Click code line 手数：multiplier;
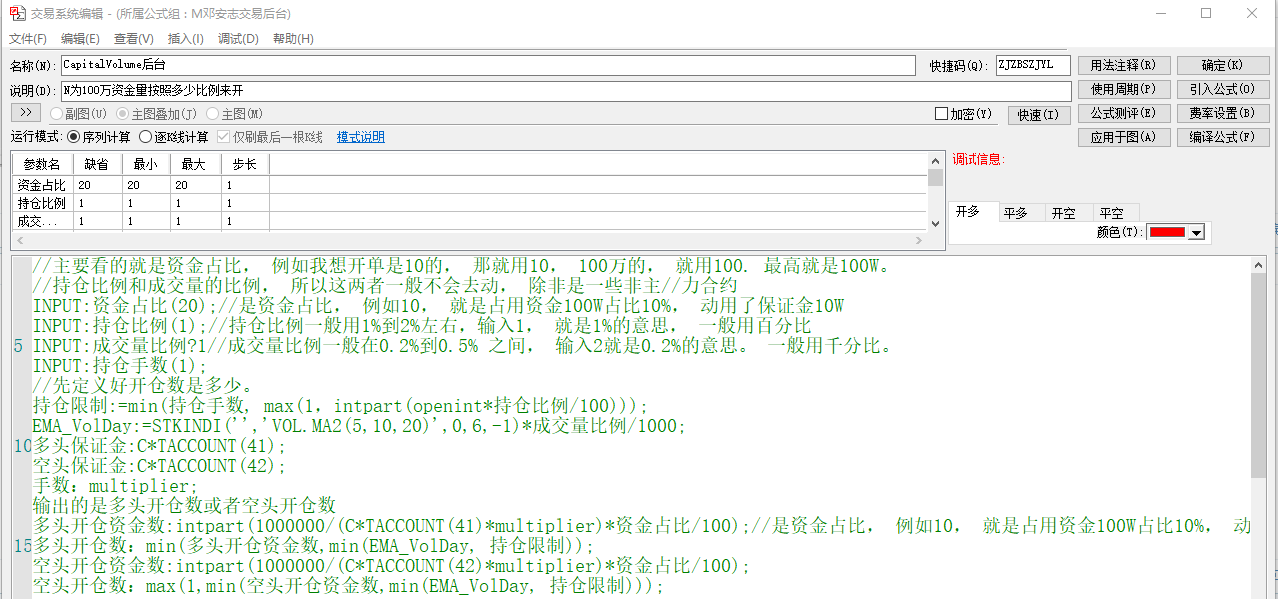Screen dimensions: 1278x599 (116, 486)
